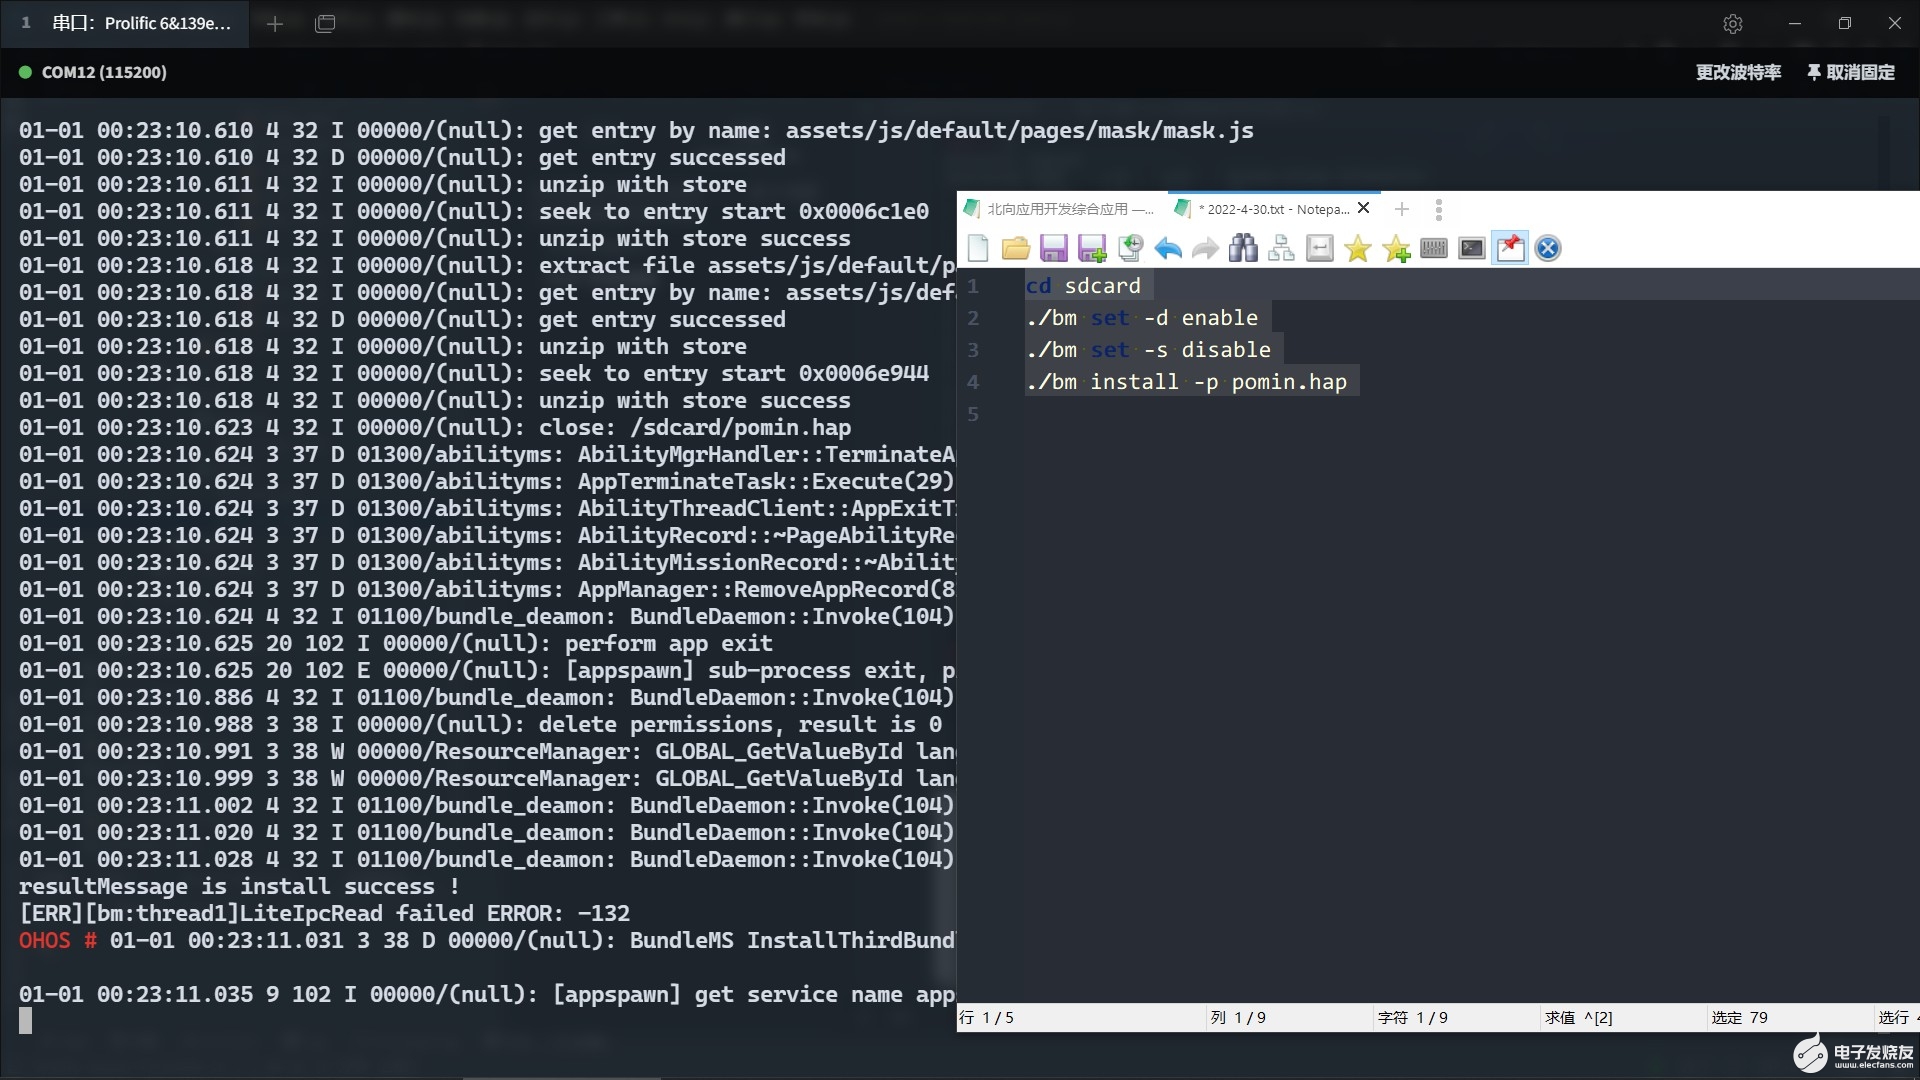Click the hierarchy tree icon in toolbar
The image size is (1920, 1080).
[1281, 248]
